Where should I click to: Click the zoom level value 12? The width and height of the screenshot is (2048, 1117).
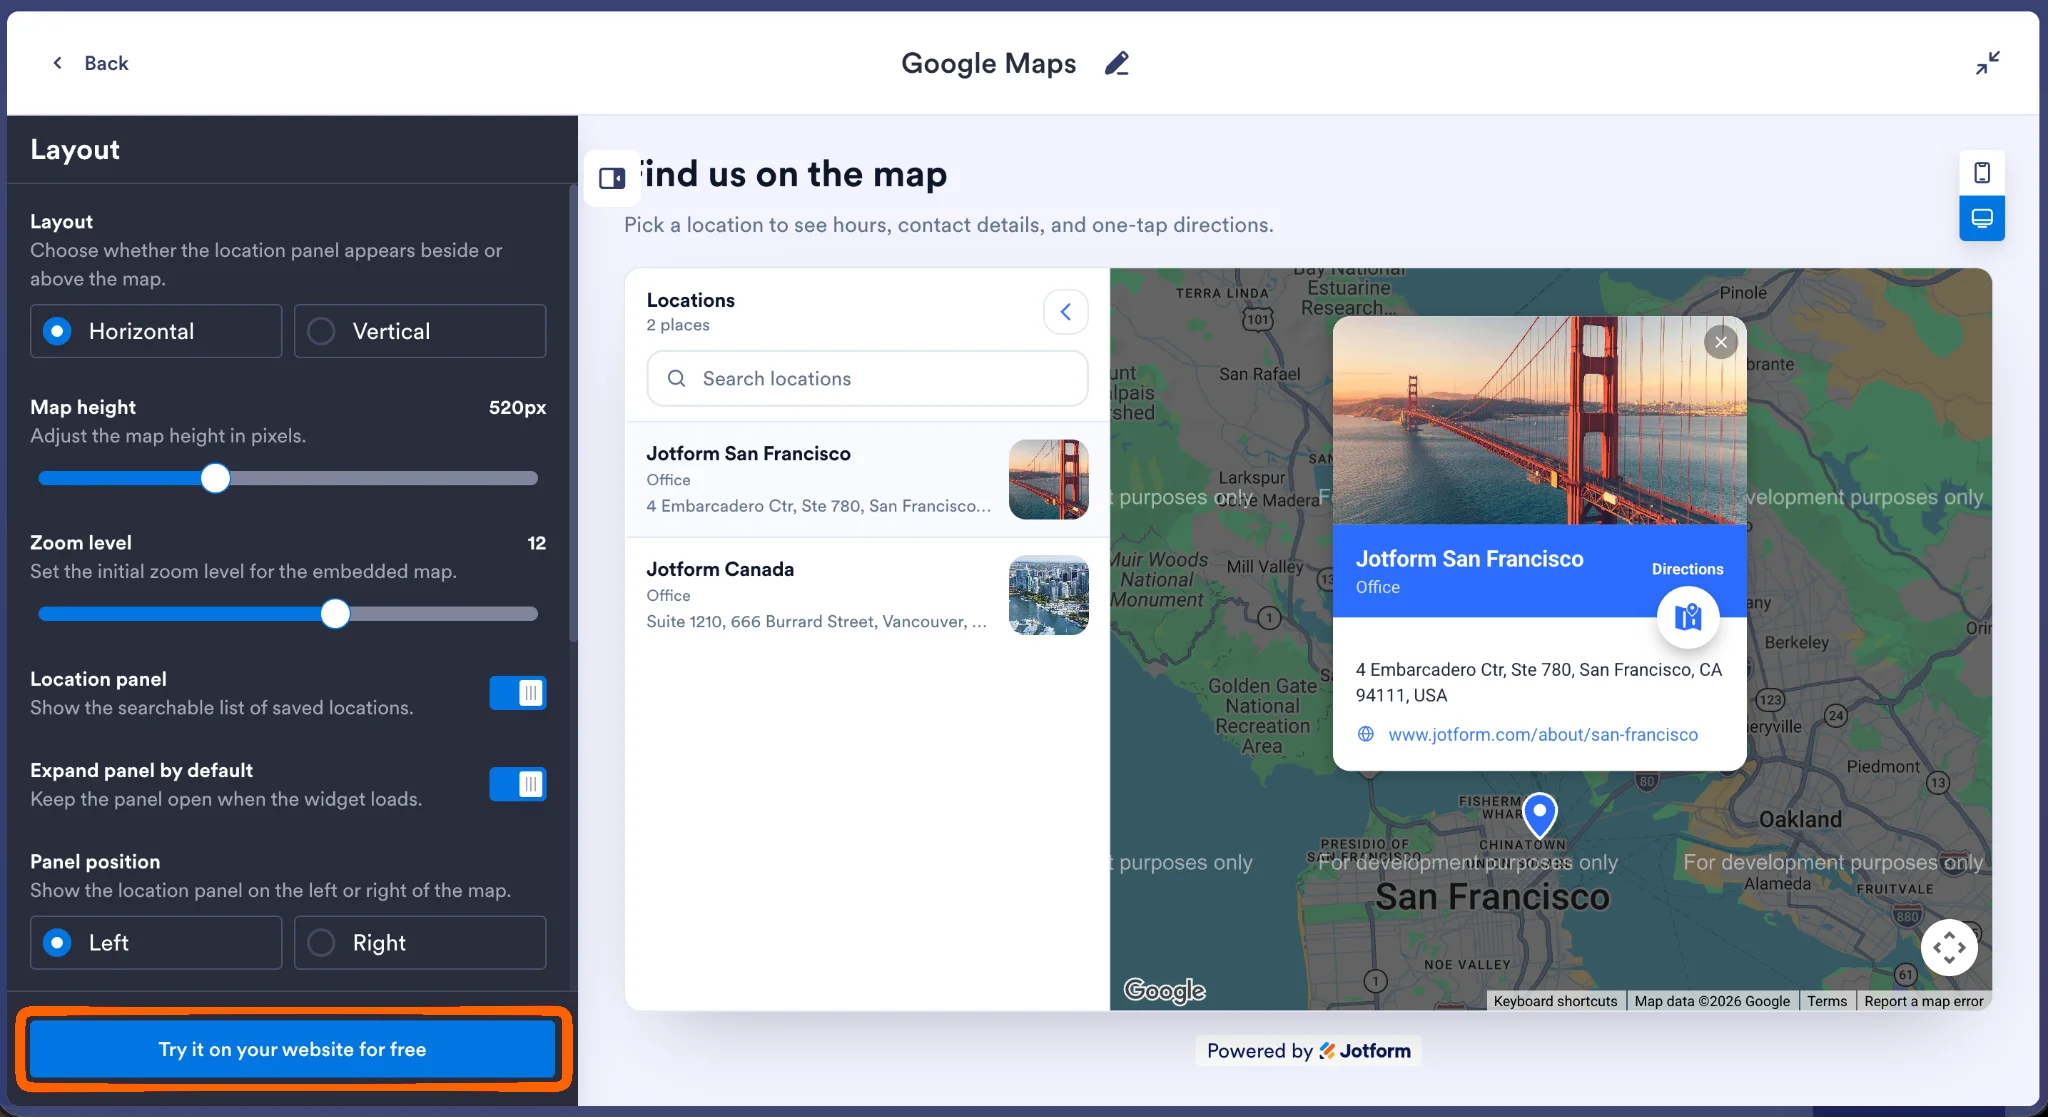click(x=537, y=543)
